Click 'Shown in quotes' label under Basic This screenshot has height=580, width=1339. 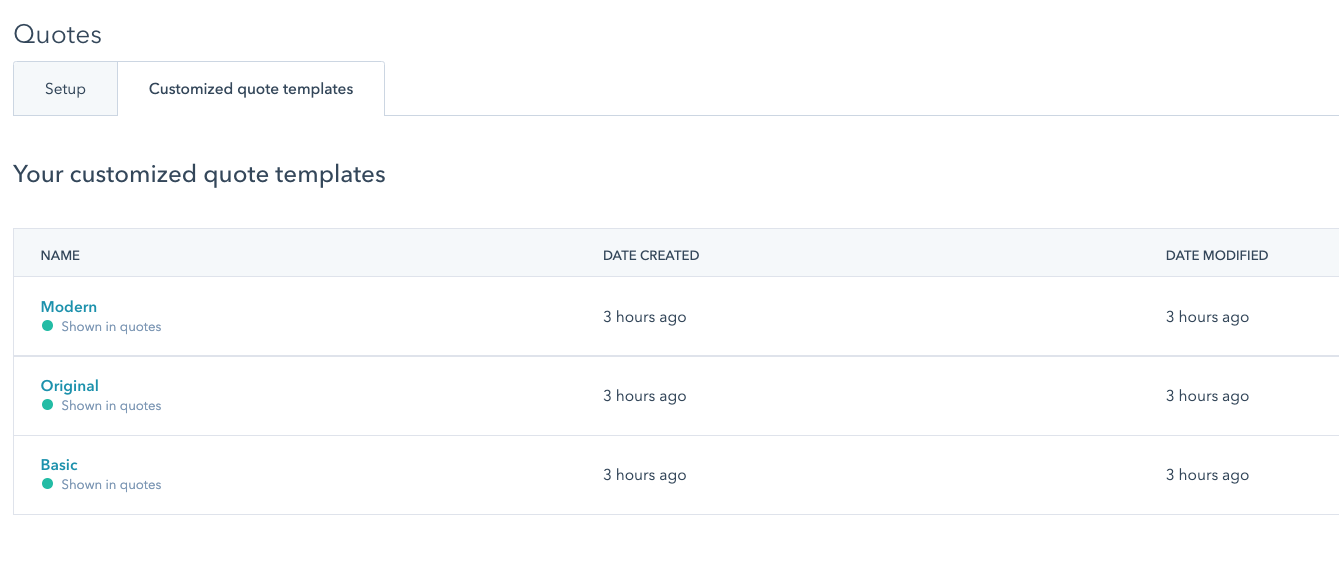pyautogui.click(x=111, y=485)
